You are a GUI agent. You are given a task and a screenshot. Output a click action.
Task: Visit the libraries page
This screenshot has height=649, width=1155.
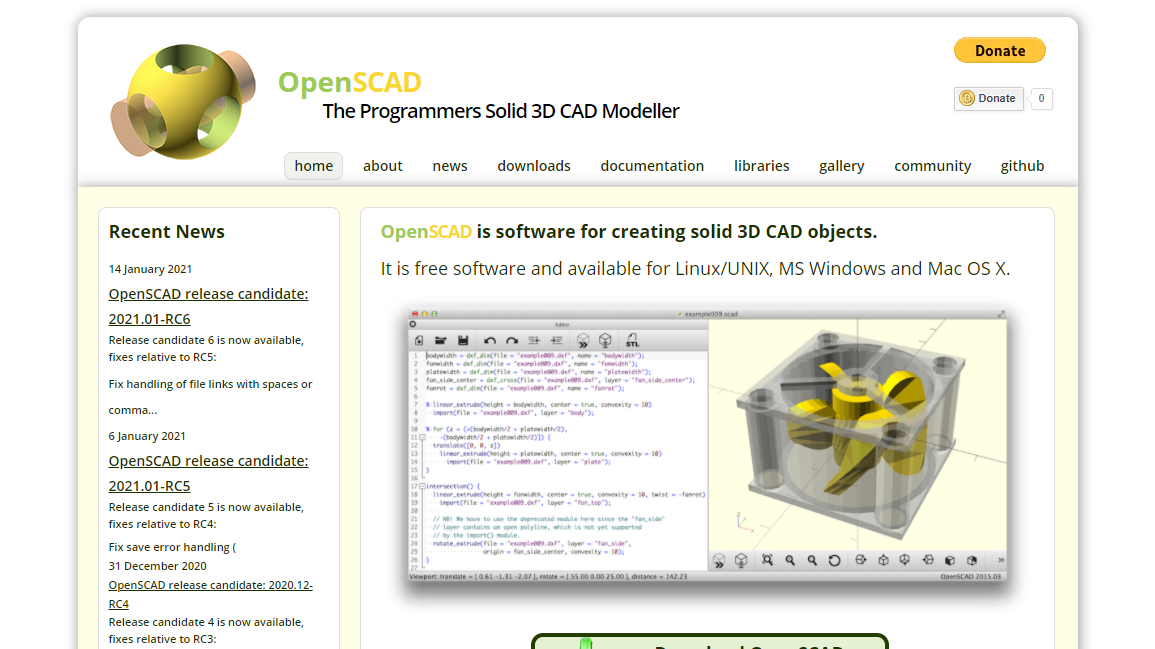coord(762,166)
